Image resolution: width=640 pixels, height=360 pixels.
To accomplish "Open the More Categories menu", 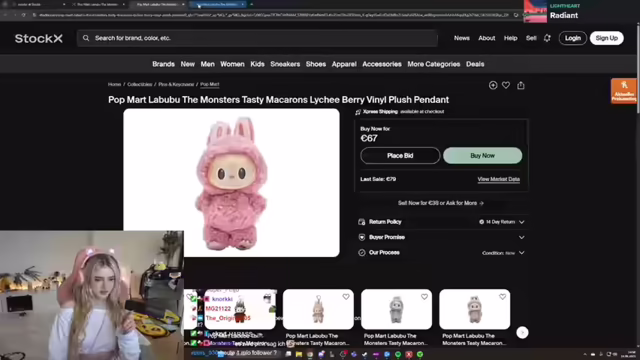I will pyautogui.click(x=433, y=64).
